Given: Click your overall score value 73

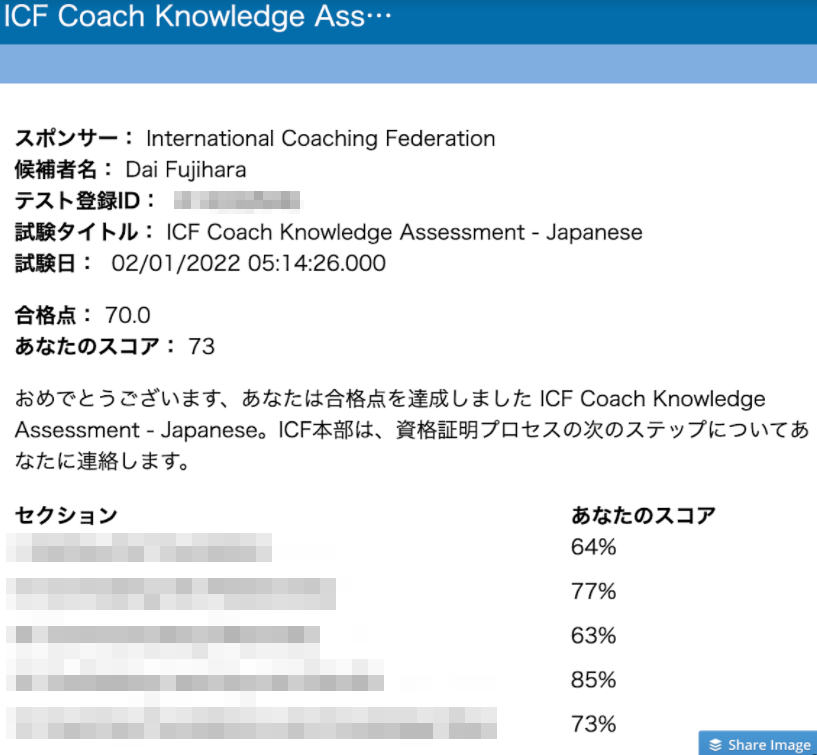Looking at the screenshot, I should 201,347.
